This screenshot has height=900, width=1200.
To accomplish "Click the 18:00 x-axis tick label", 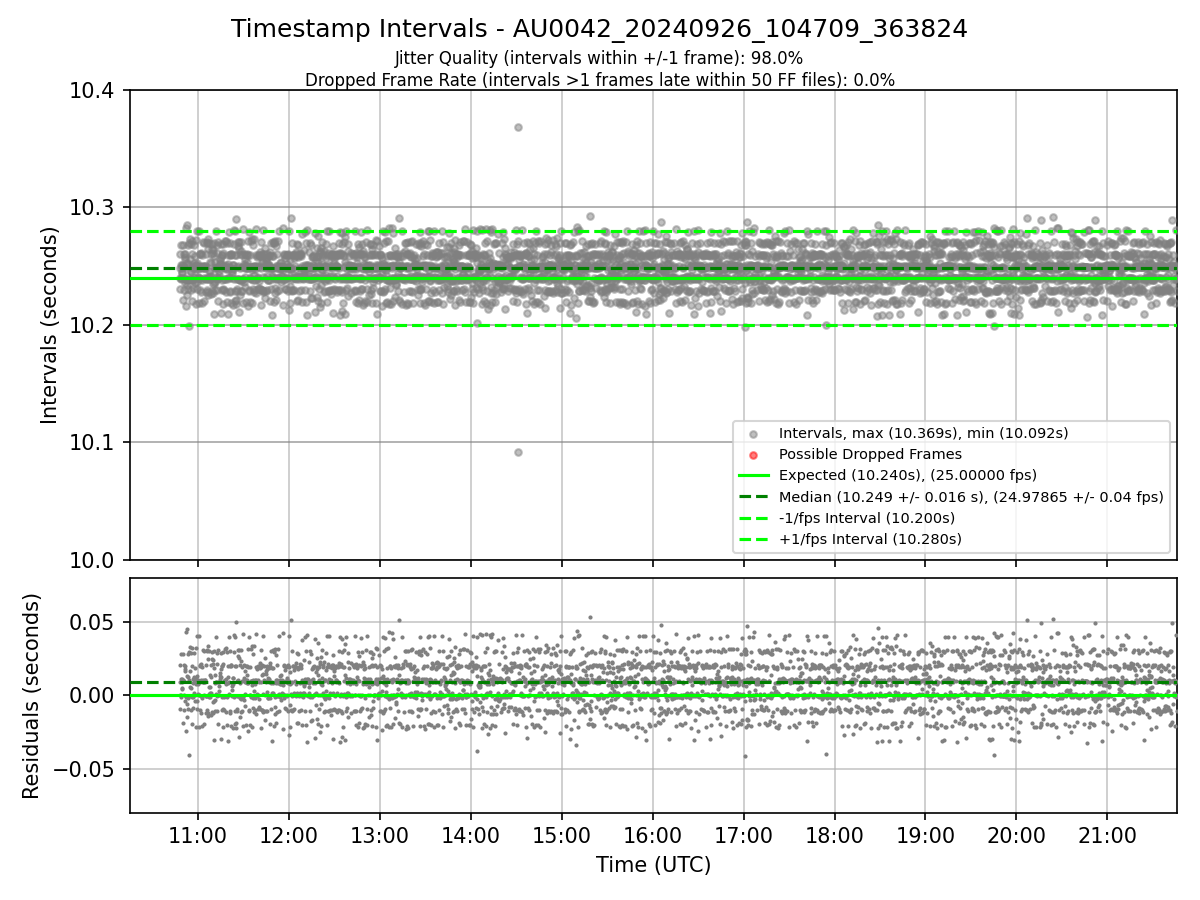I will coord(834,834).
